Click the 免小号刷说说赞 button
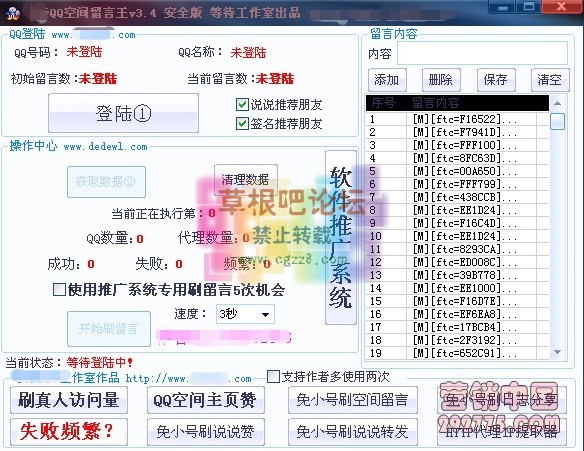Image resolution: width=584 pixels, height=451 pixels. coord(206,432)
